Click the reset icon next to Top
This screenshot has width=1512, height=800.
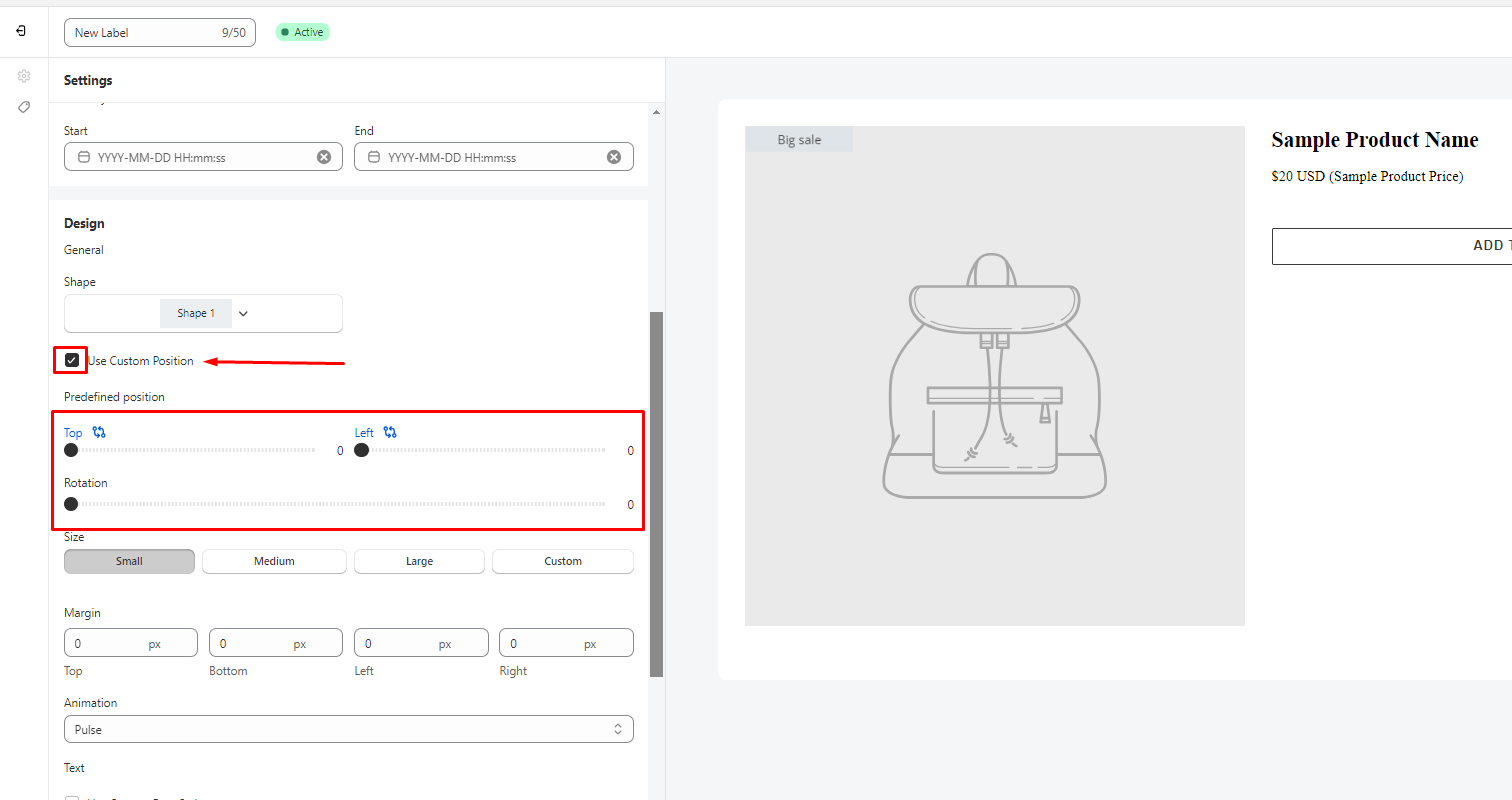tap(99, 432)
